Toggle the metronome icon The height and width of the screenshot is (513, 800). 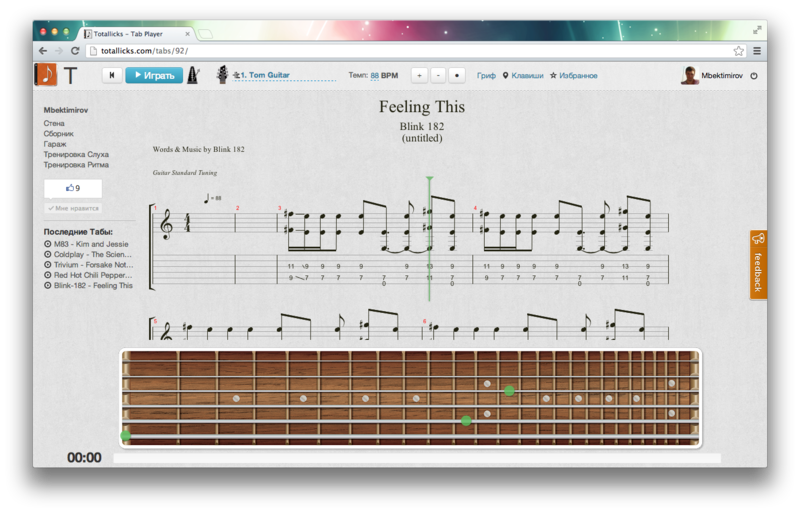[x=193, y=75]
